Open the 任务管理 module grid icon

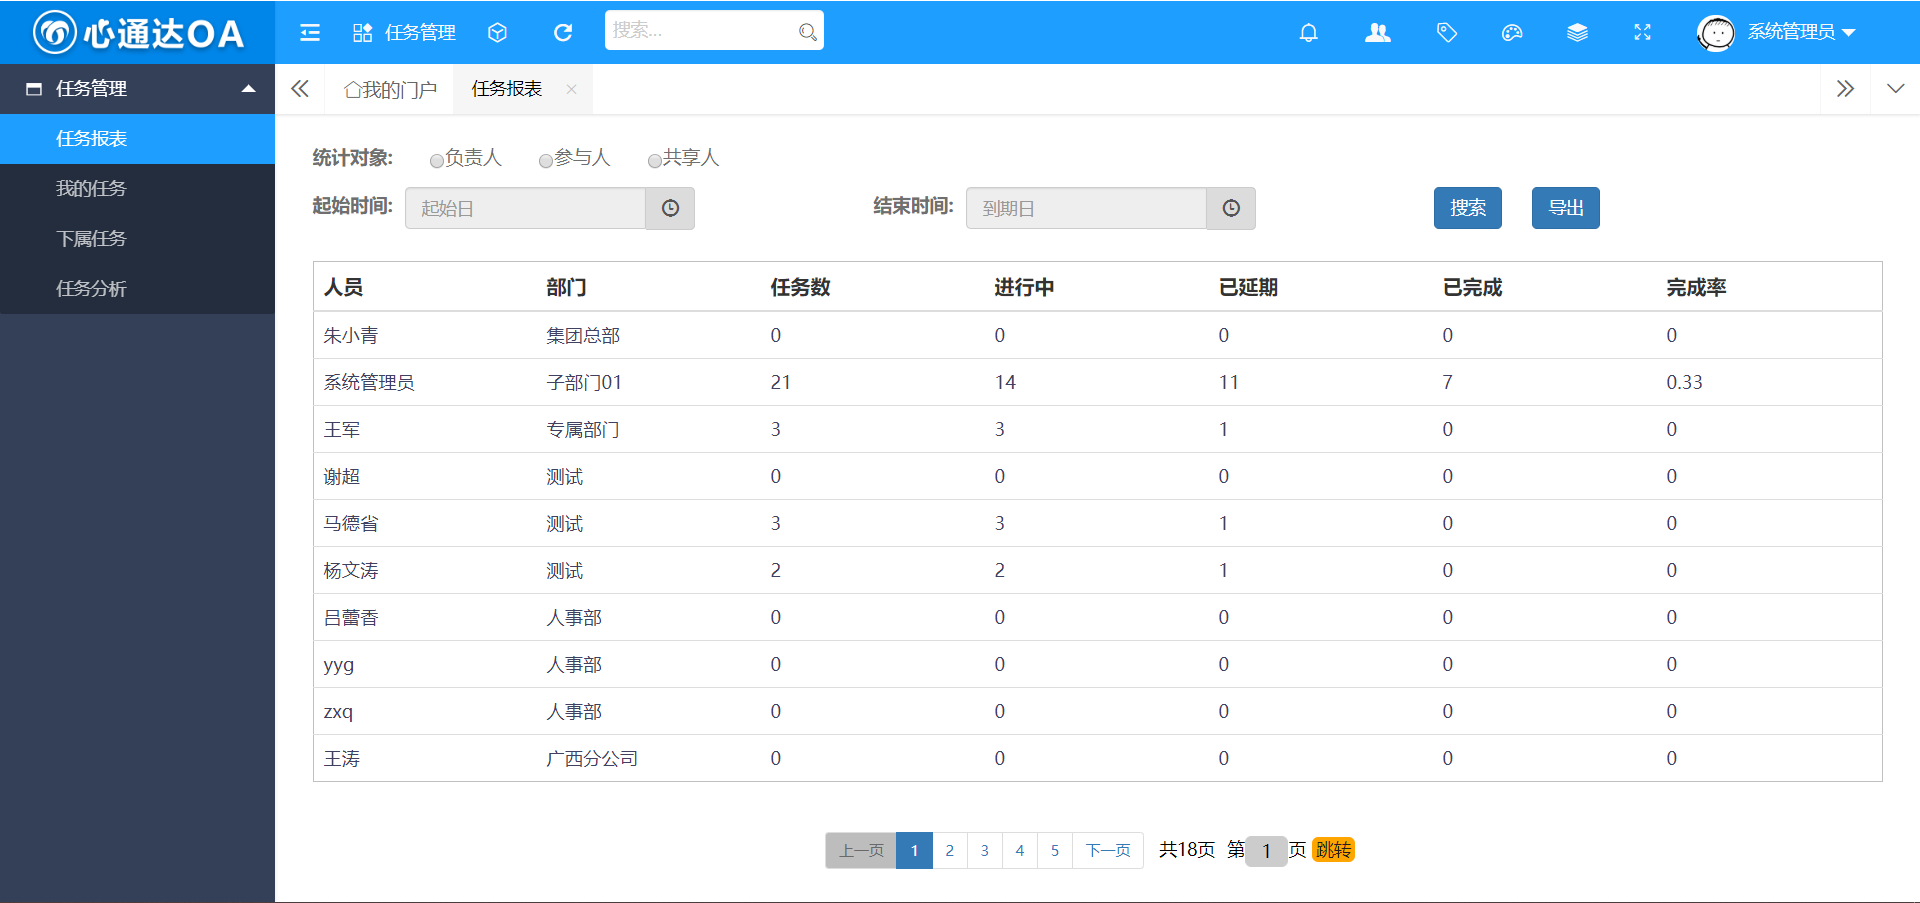point(363,33)
